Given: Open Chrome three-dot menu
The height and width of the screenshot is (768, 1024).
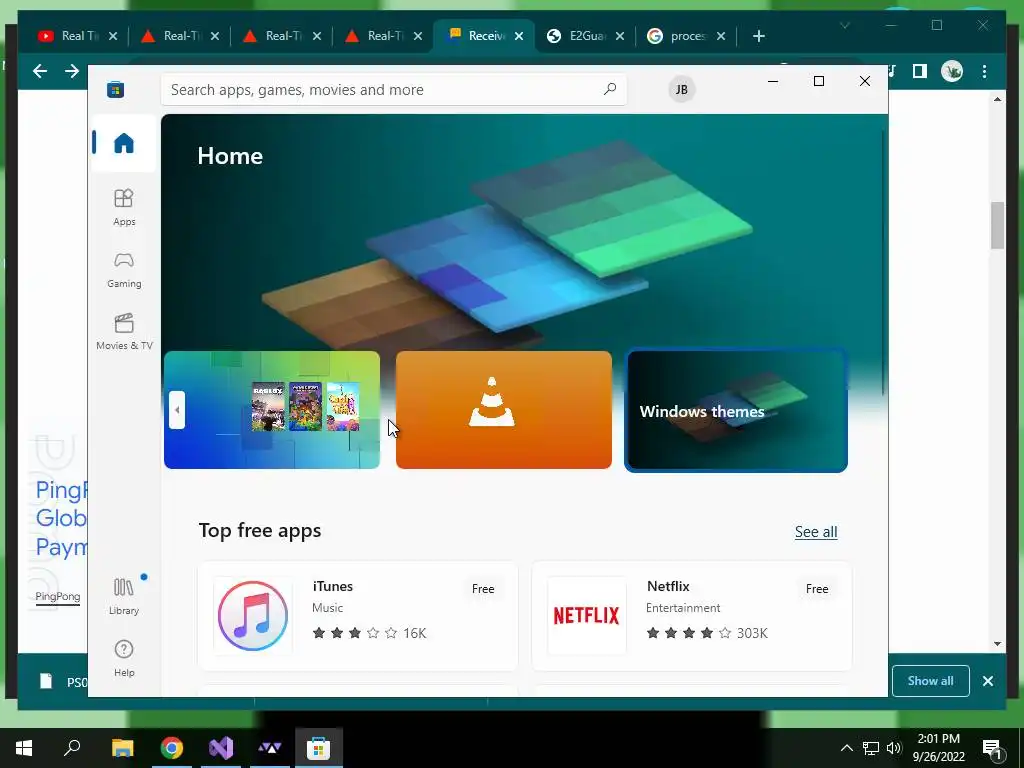Looking at the screenshot, I should click(x=984, y=71).
